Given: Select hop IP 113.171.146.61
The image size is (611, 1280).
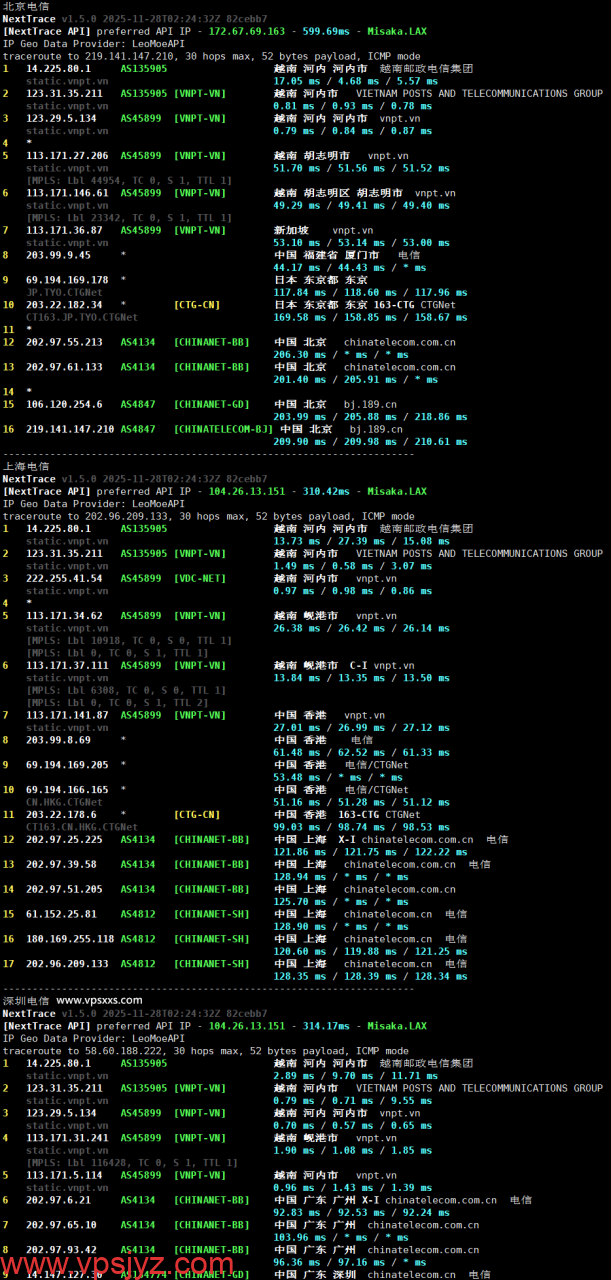Looking at the screenshot, I should click(67, 193).
